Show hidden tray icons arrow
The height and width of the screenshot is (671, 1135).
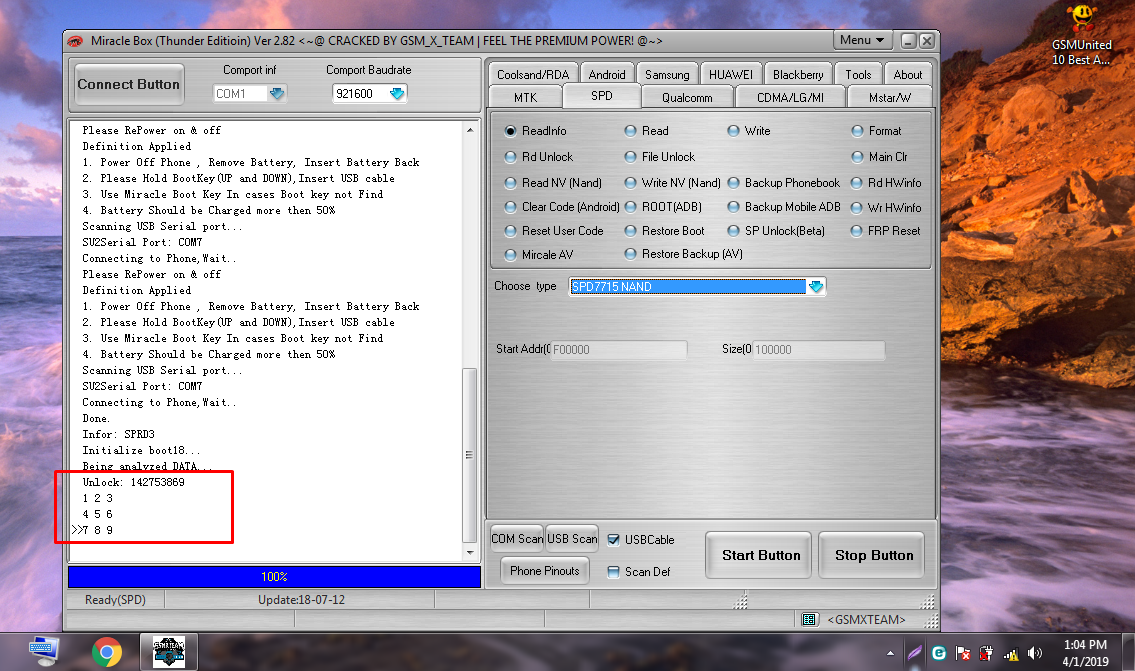click(x=890, y=654)
